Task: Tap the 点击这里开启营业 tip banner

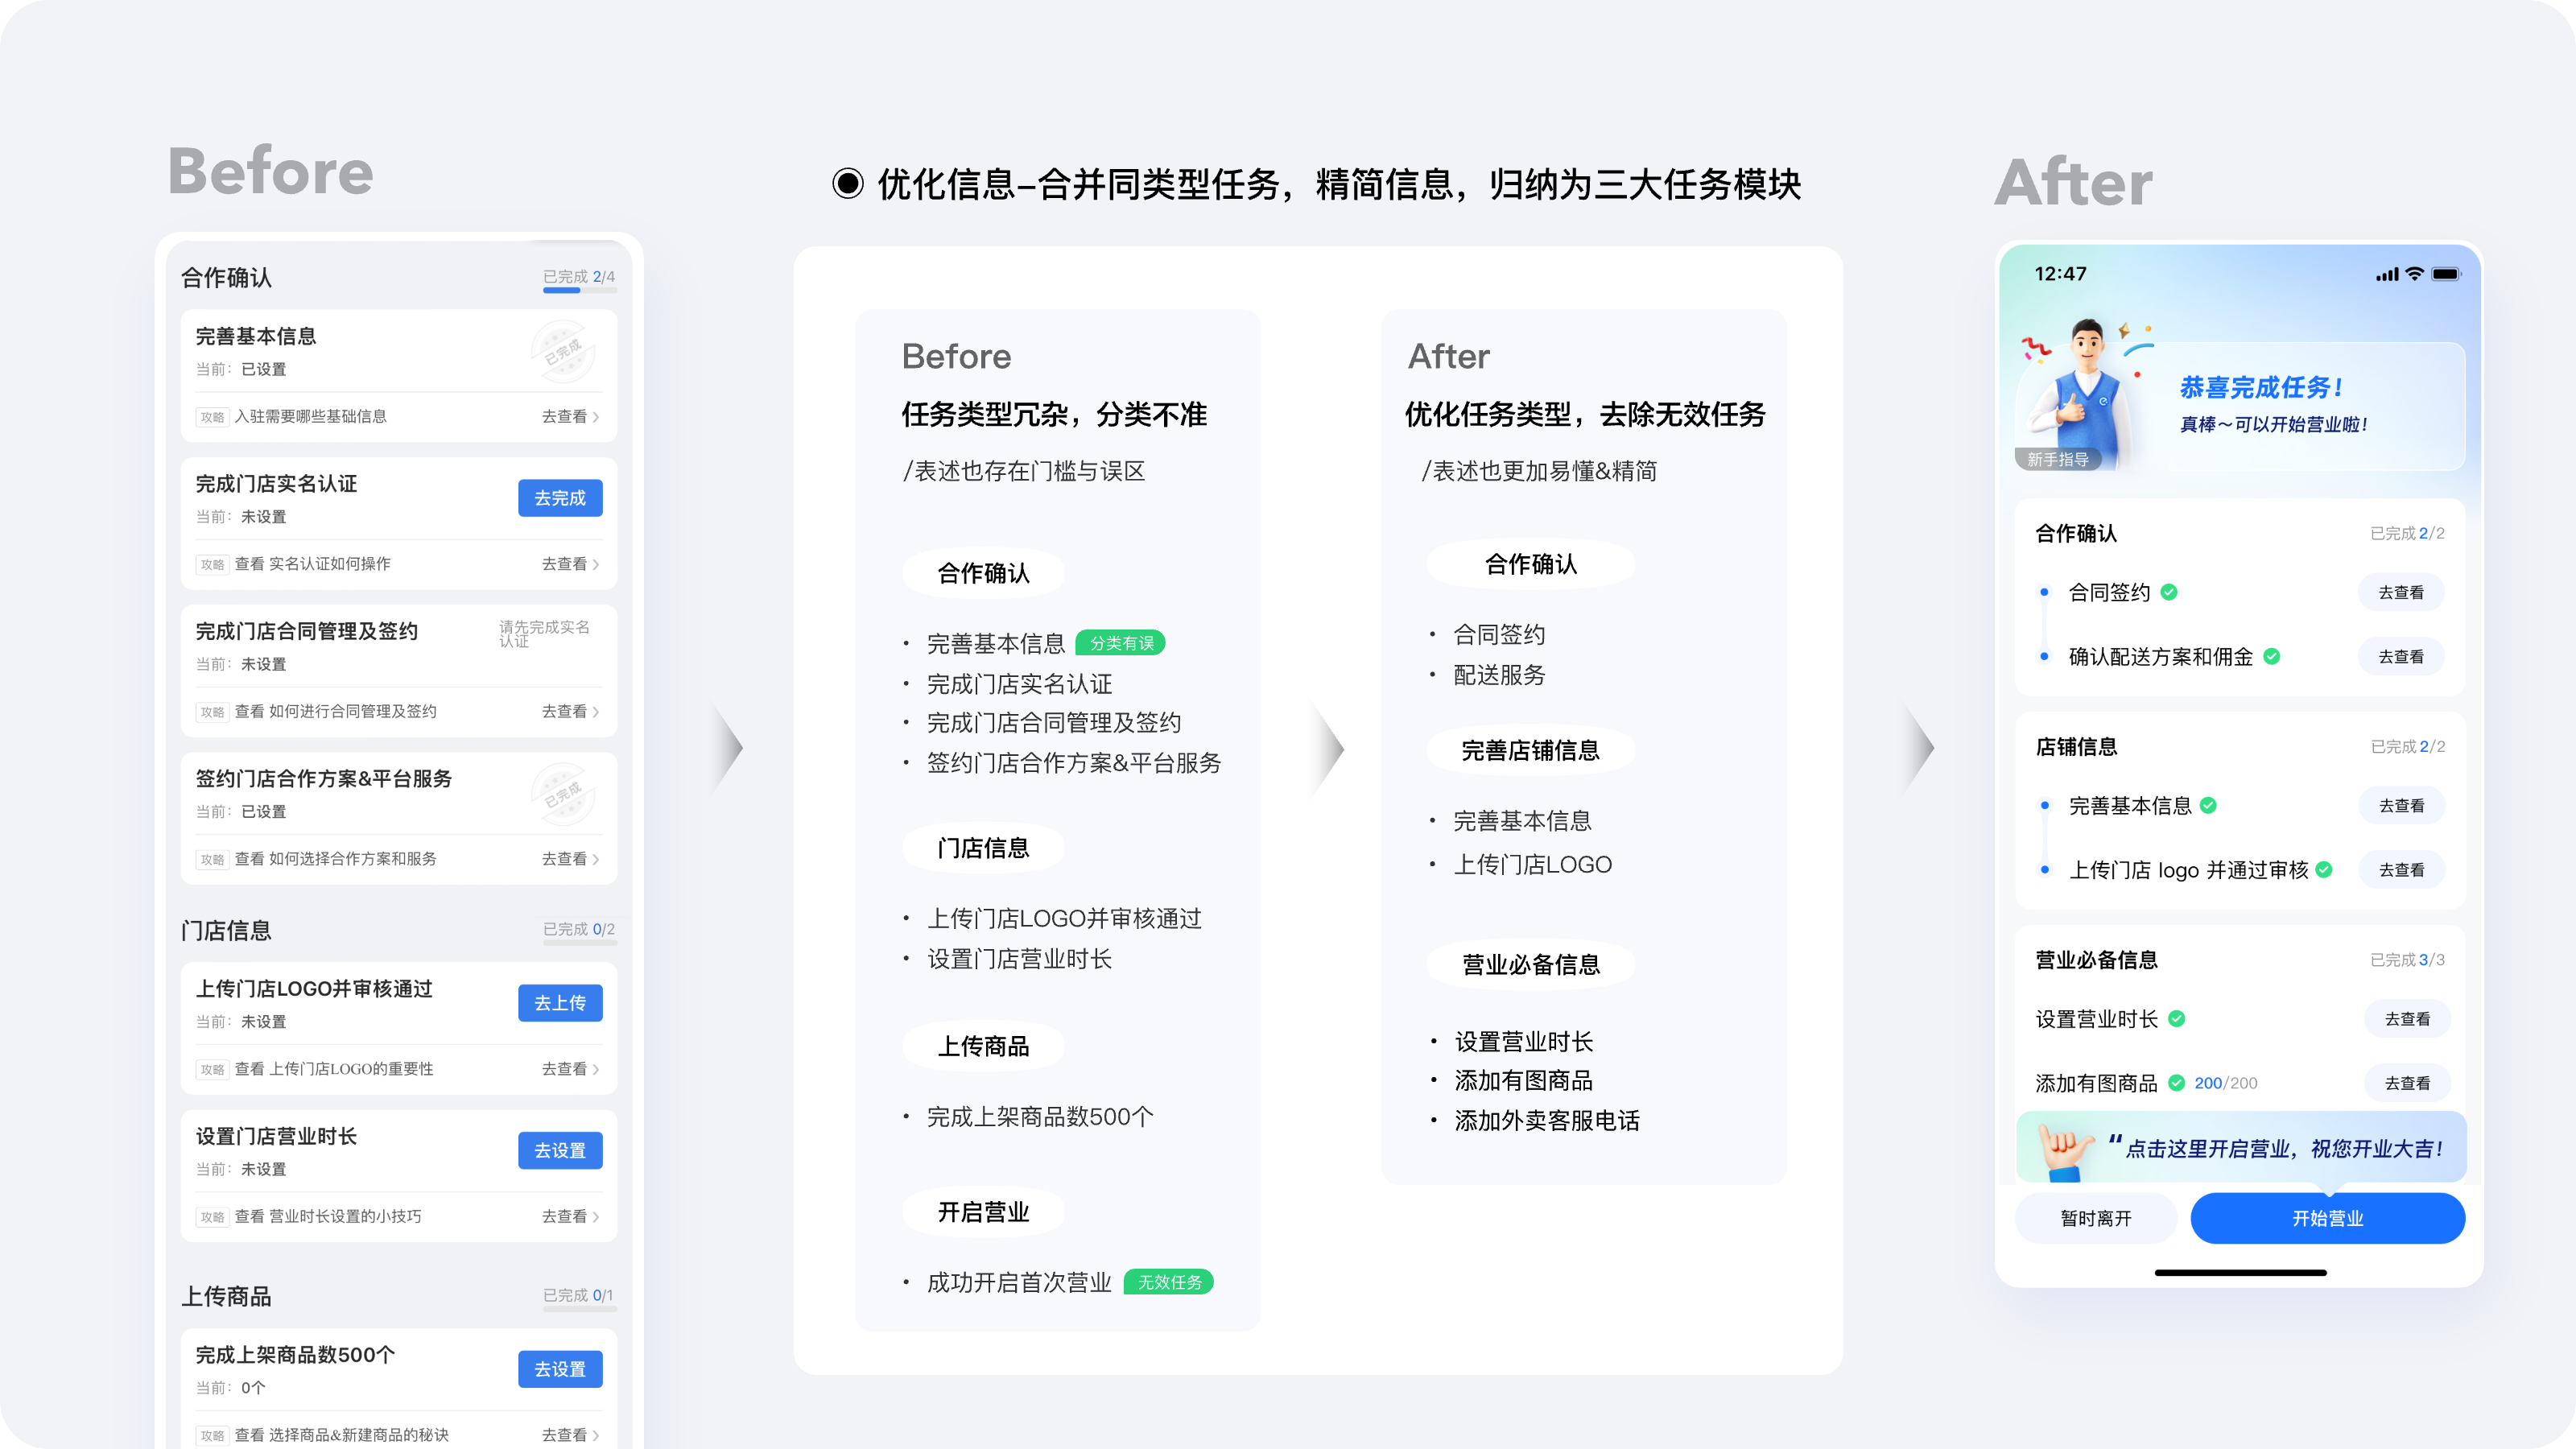Action: point(2241,1148)
